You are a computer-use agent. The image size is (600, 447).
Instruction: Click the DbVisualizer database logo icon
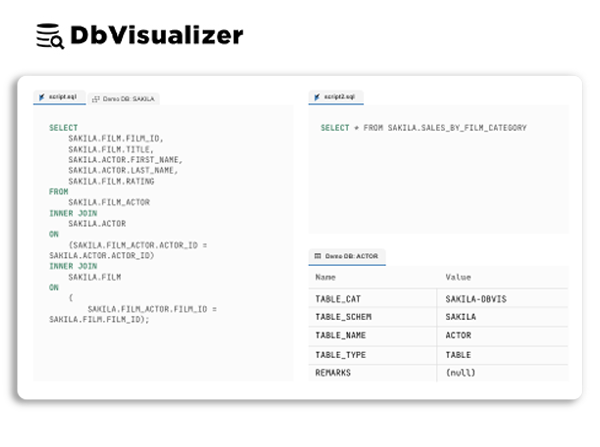coord(50,36)
